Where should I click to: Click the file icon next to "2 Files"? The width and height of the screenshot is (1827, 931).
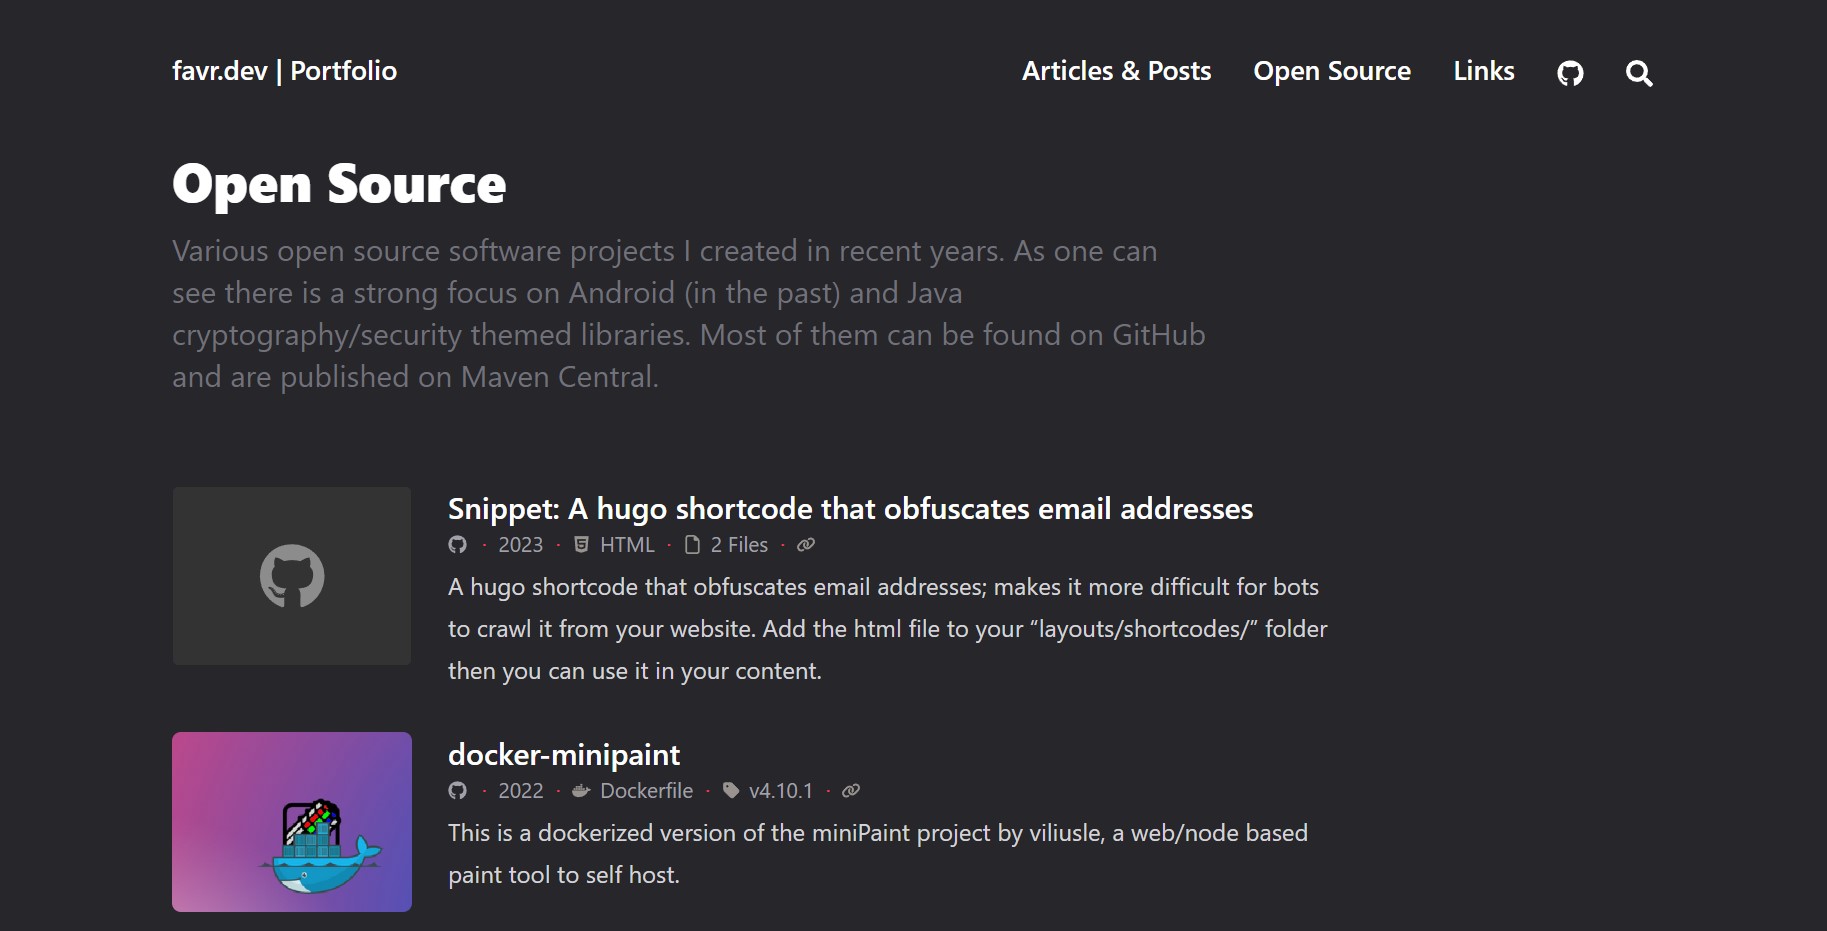point(692,545)
